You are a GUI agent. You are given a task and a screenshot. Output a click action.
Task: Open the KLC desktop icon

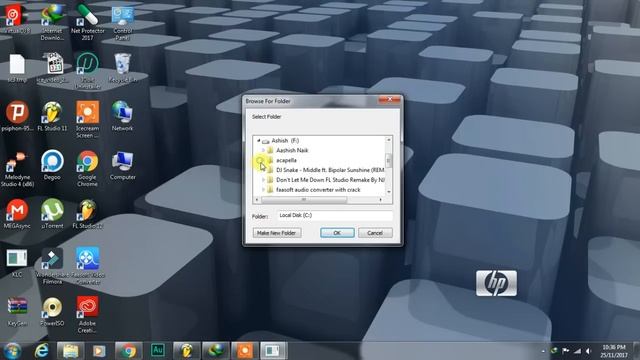tap(17, 263)
